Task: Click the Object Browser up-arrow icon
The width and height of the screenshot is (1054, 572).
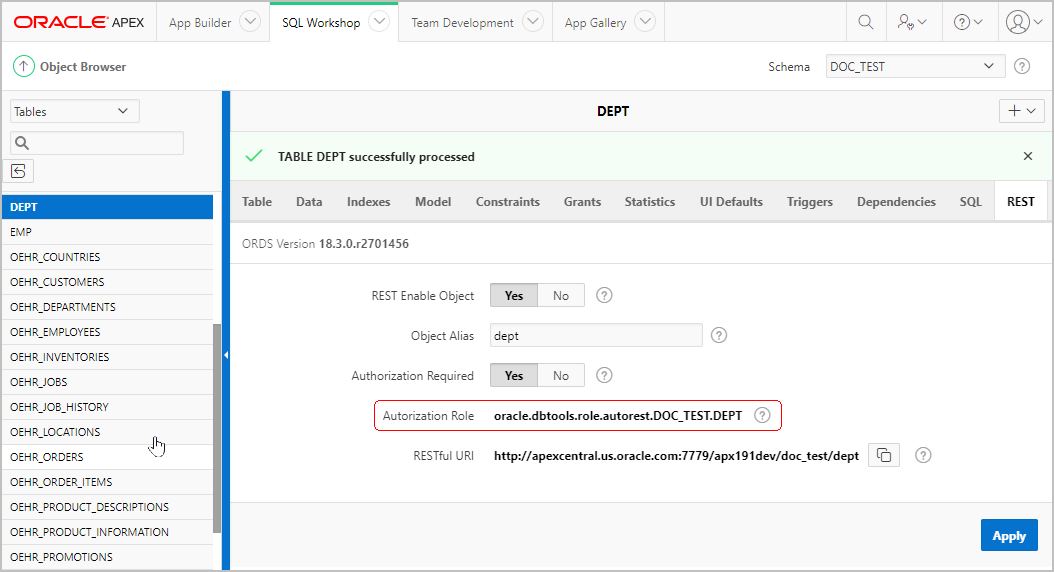Action: click(x=24, y=66)
